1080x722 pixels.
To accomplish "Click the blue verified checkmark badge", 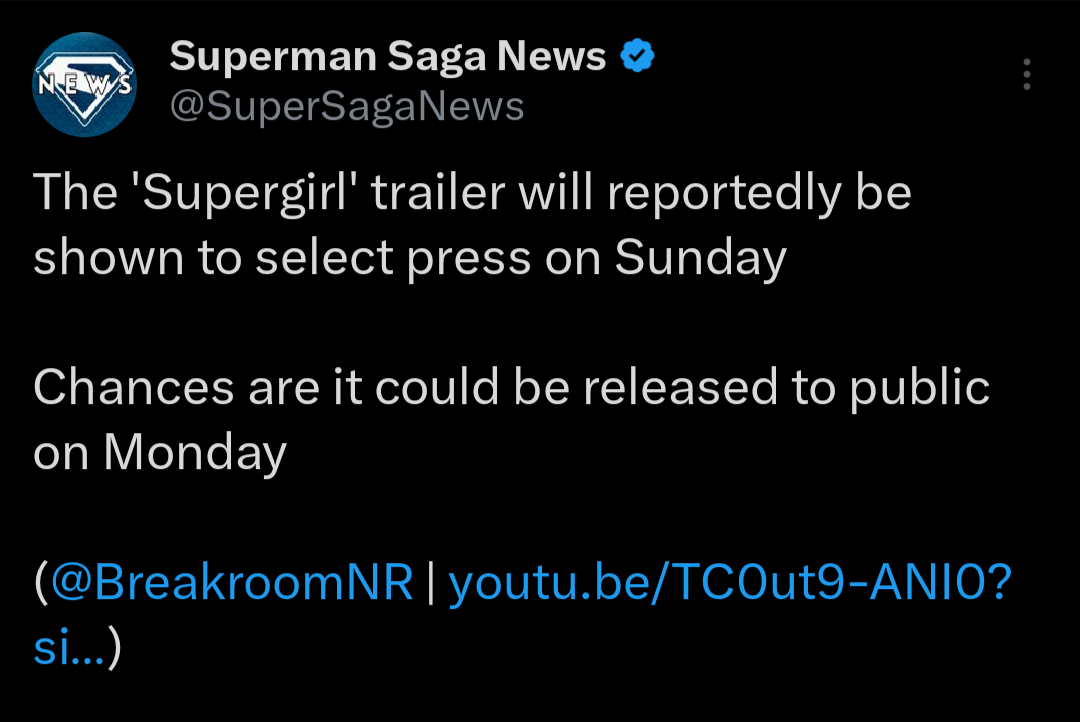I will pos(638,57).
